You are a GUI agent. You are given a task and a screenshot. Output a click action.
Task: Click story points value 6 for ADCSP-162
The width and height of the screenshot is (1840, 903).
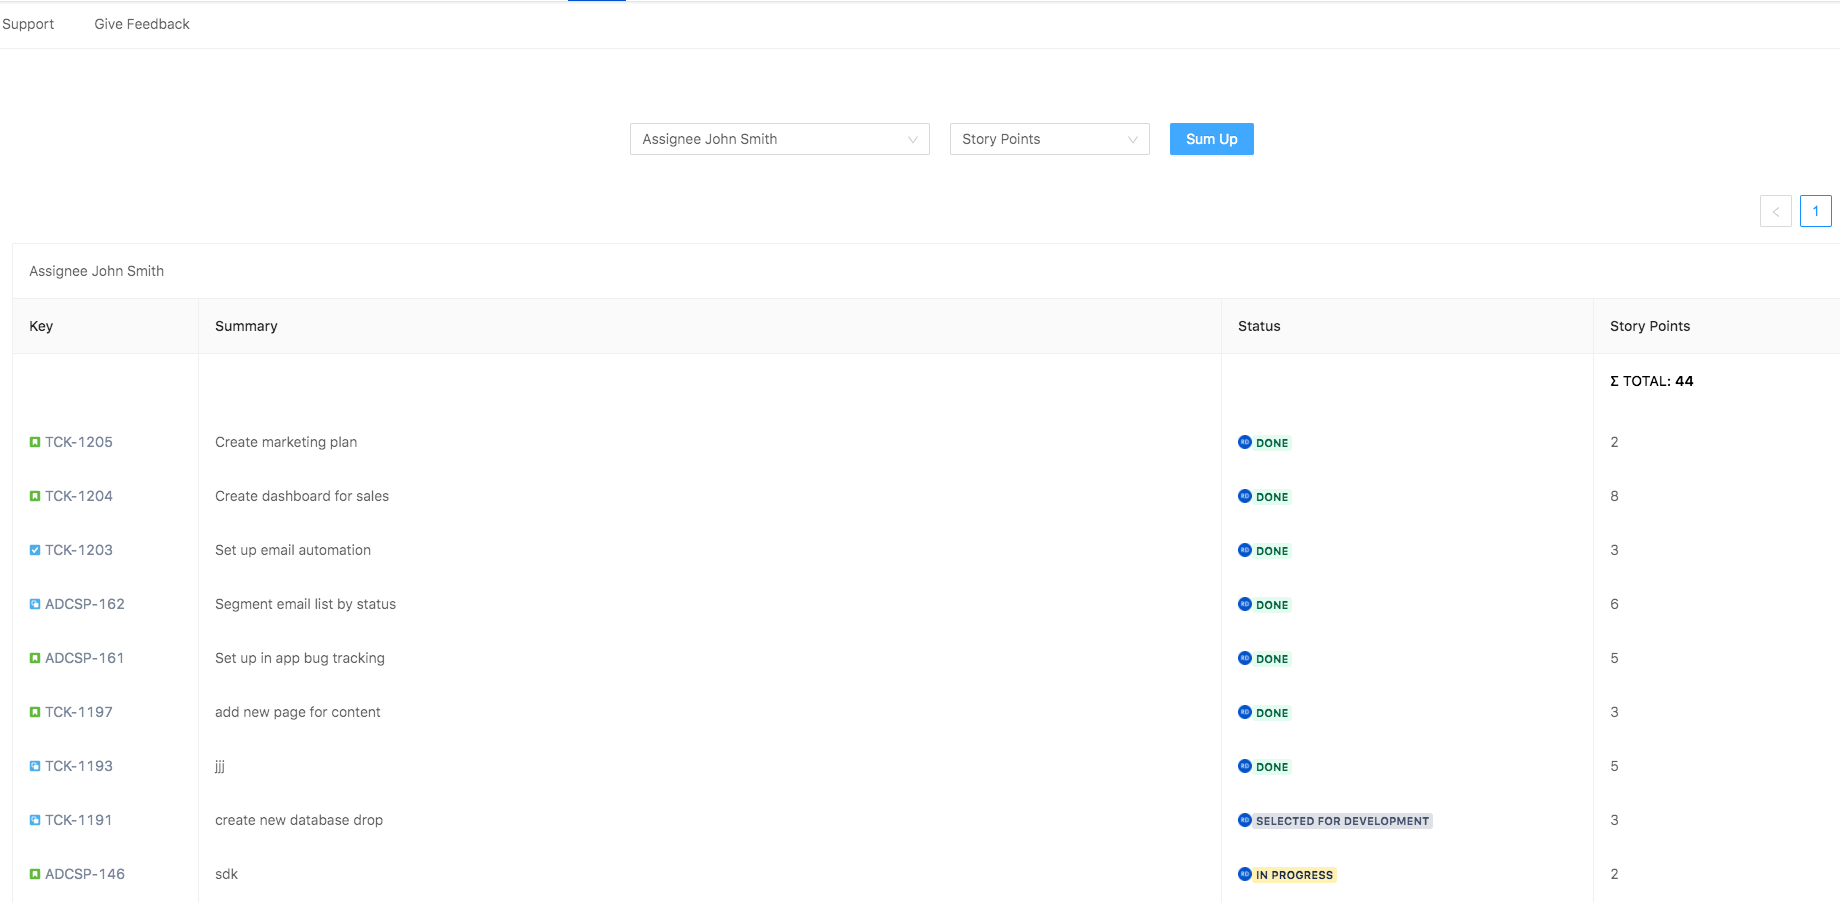coord(1614,604)
